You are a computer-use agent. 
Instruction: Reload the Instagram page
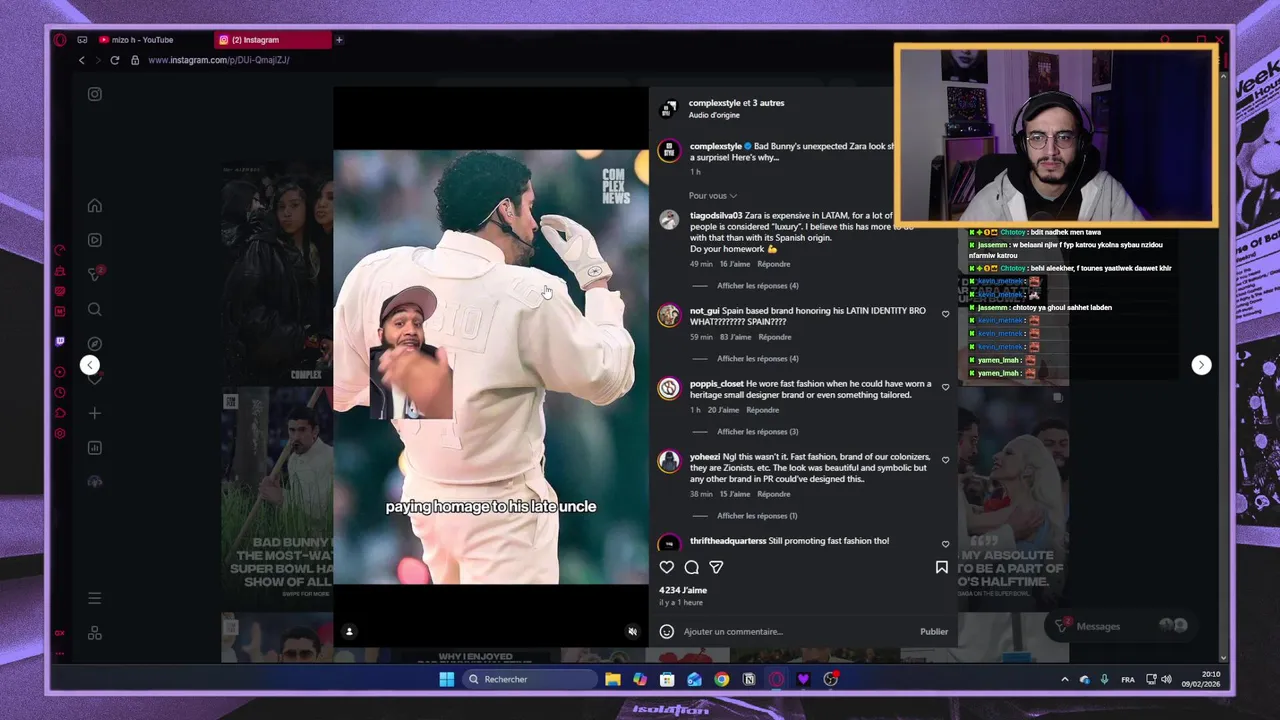coord(115,60)
